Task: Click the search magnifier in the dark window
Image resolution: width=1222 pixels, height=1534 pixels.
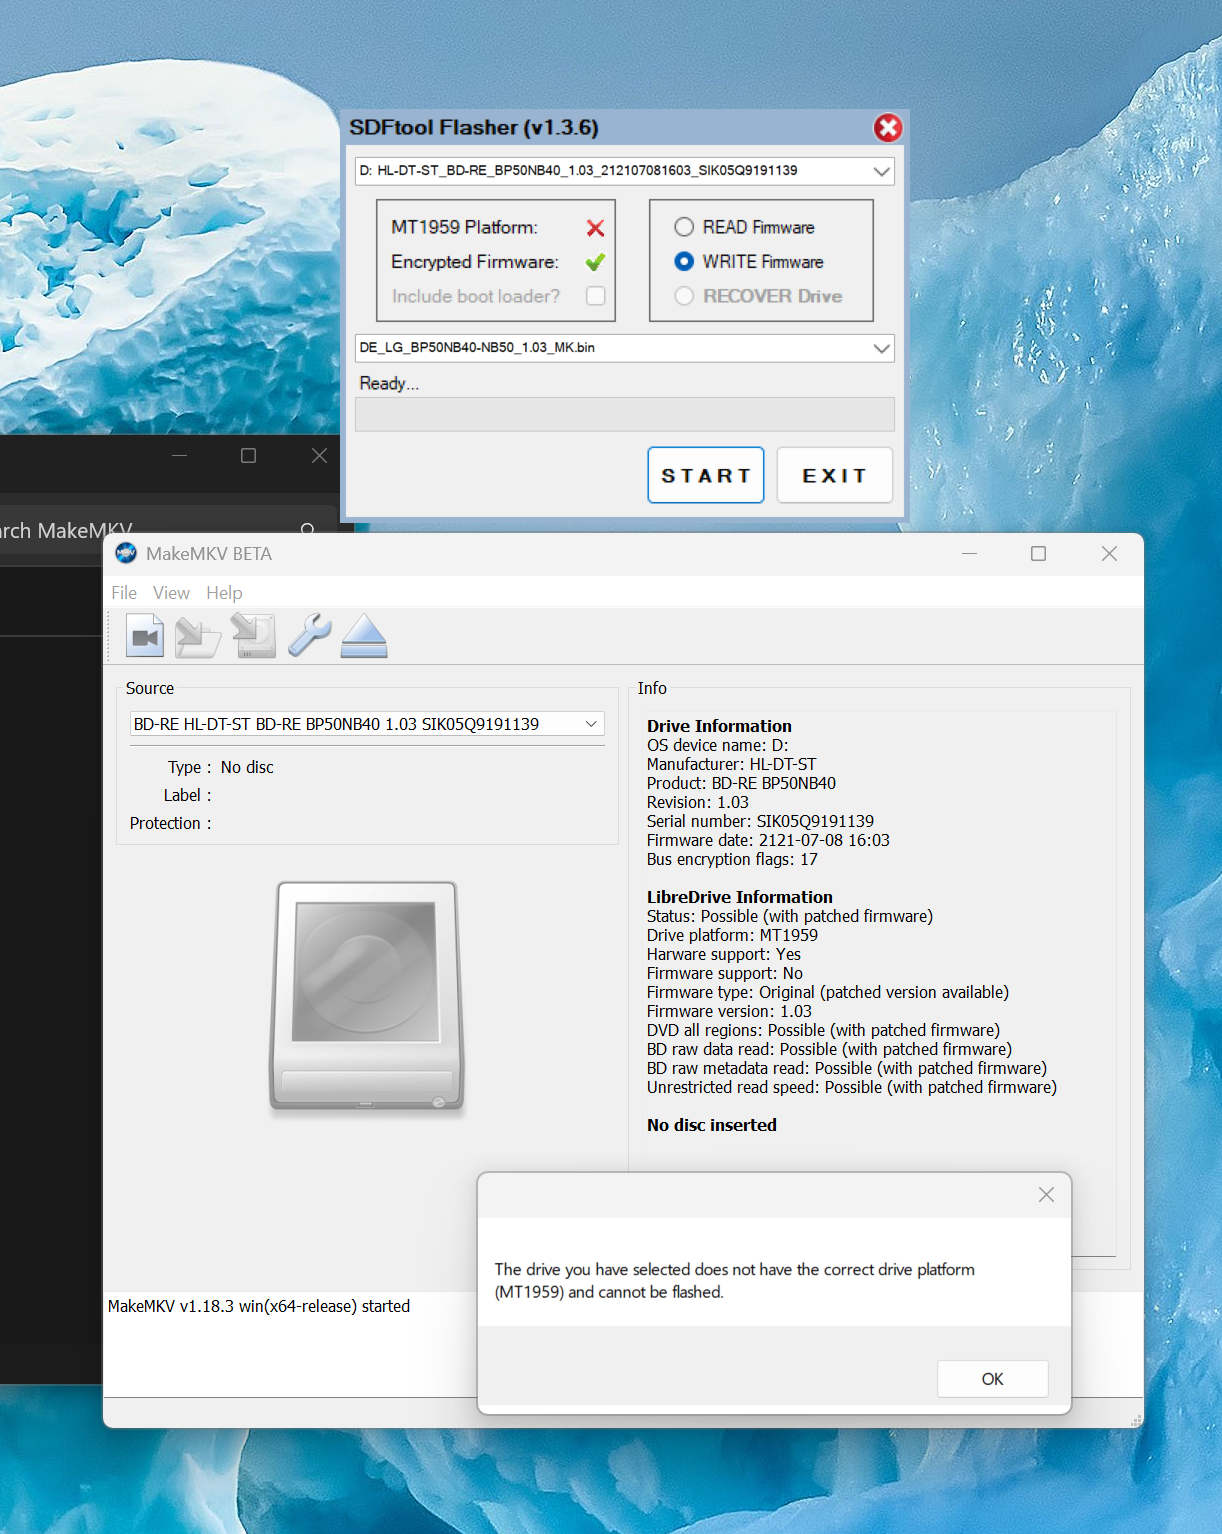Action: click(x=308, y=530)
